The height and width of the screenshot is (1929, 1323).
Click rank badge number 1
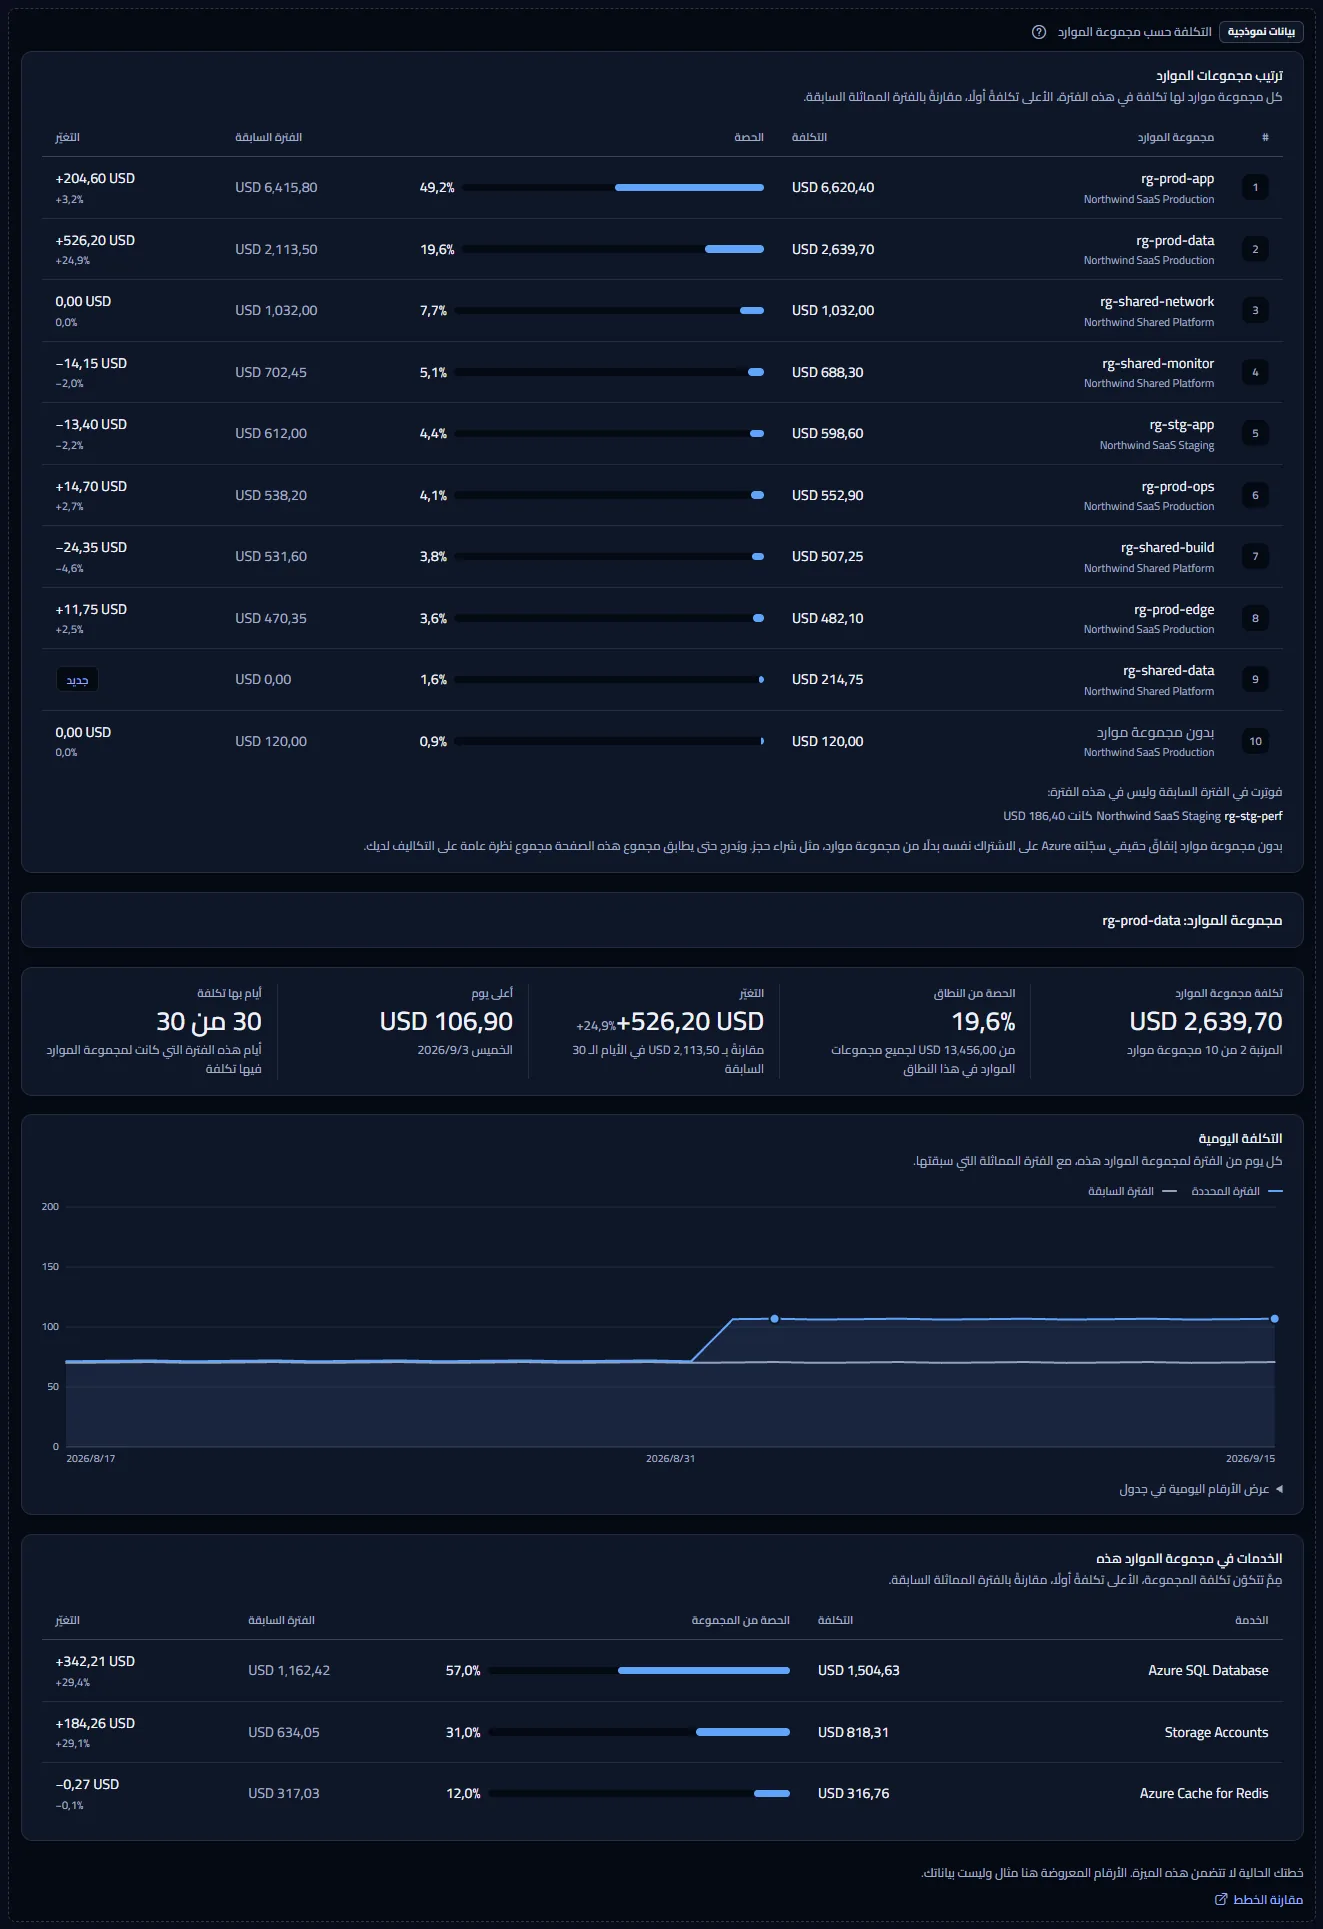(1255, 187)
